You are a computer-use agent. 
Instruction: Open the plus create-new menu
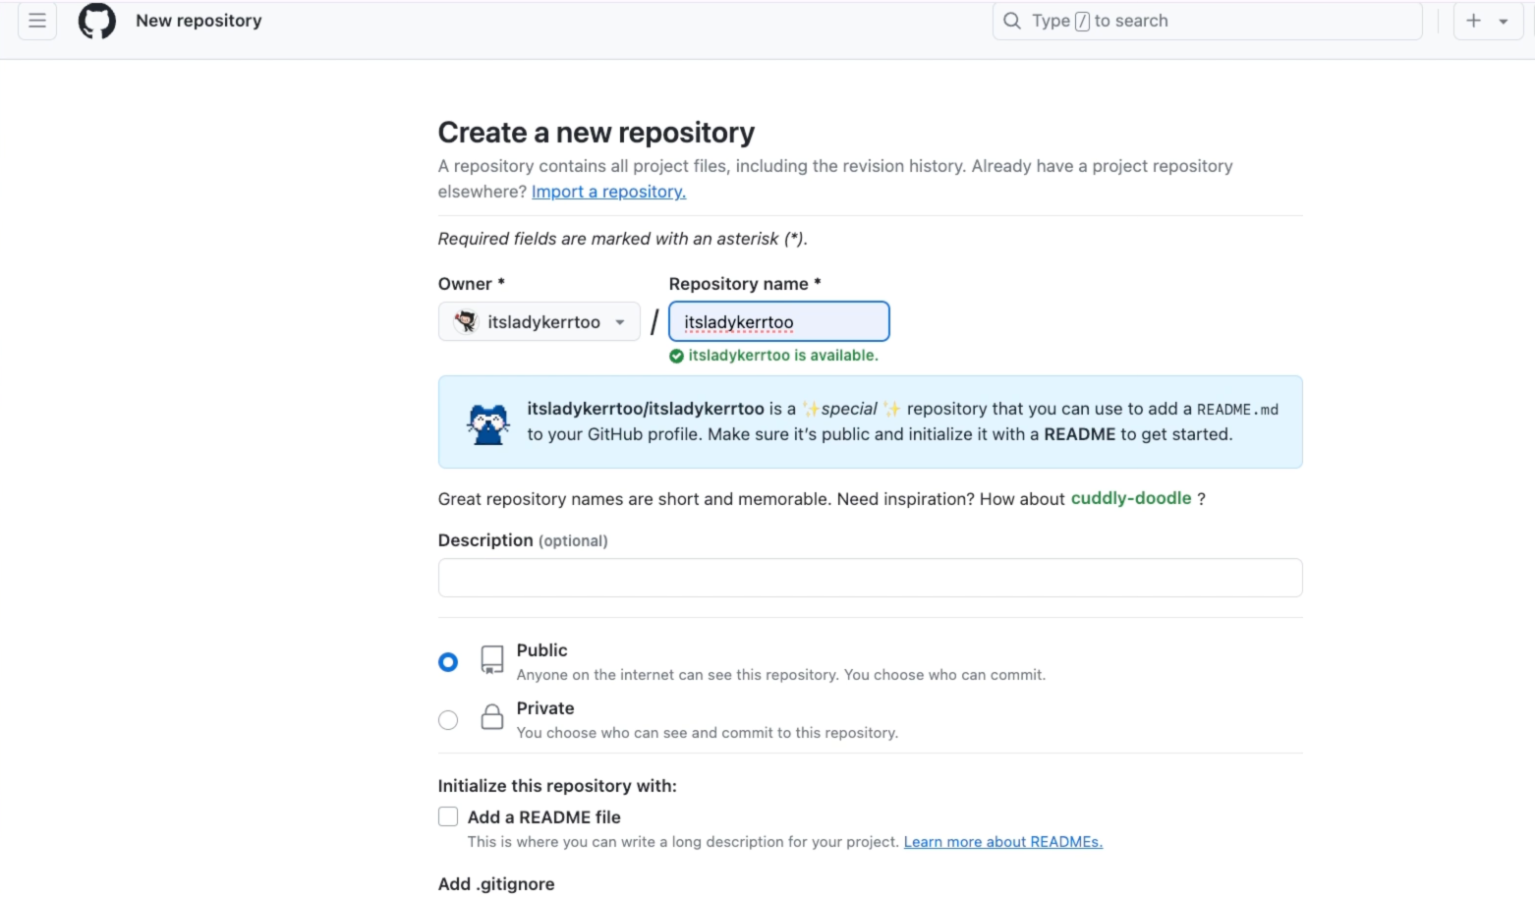[x=1473, y=20]
